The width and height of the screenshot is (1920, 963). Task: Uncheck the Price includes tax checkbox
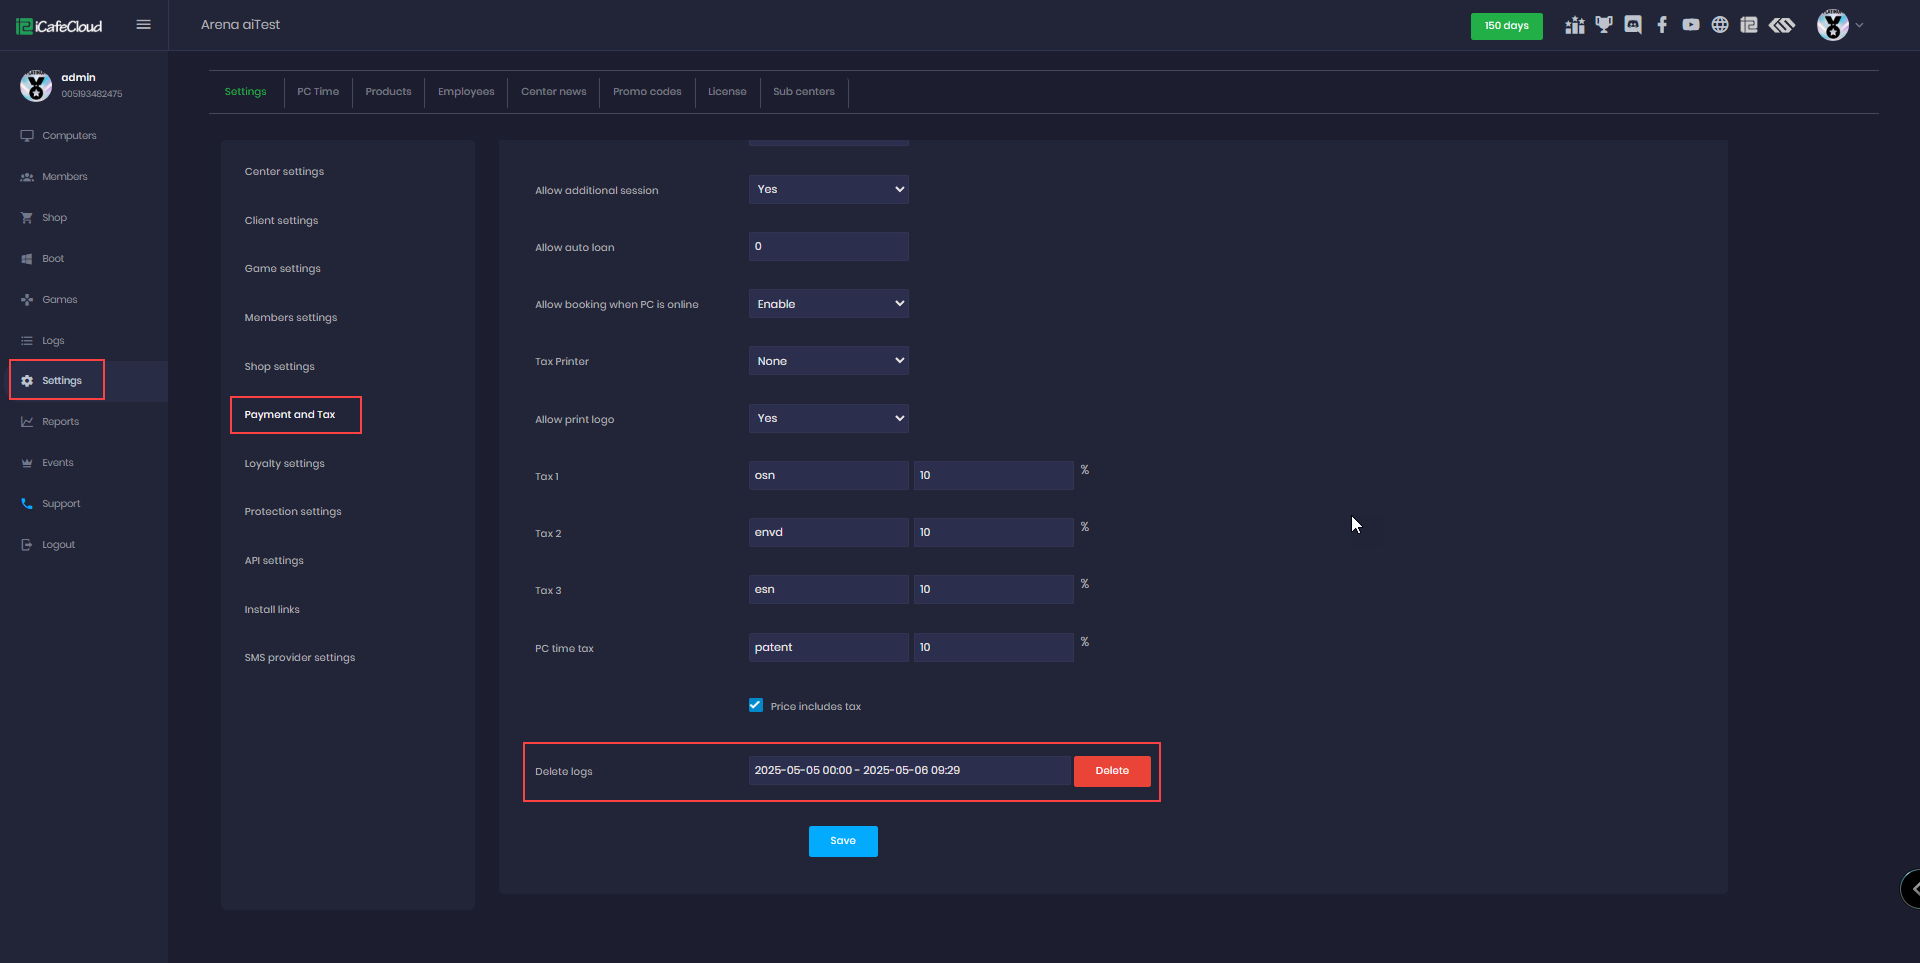tap(756, 706)
